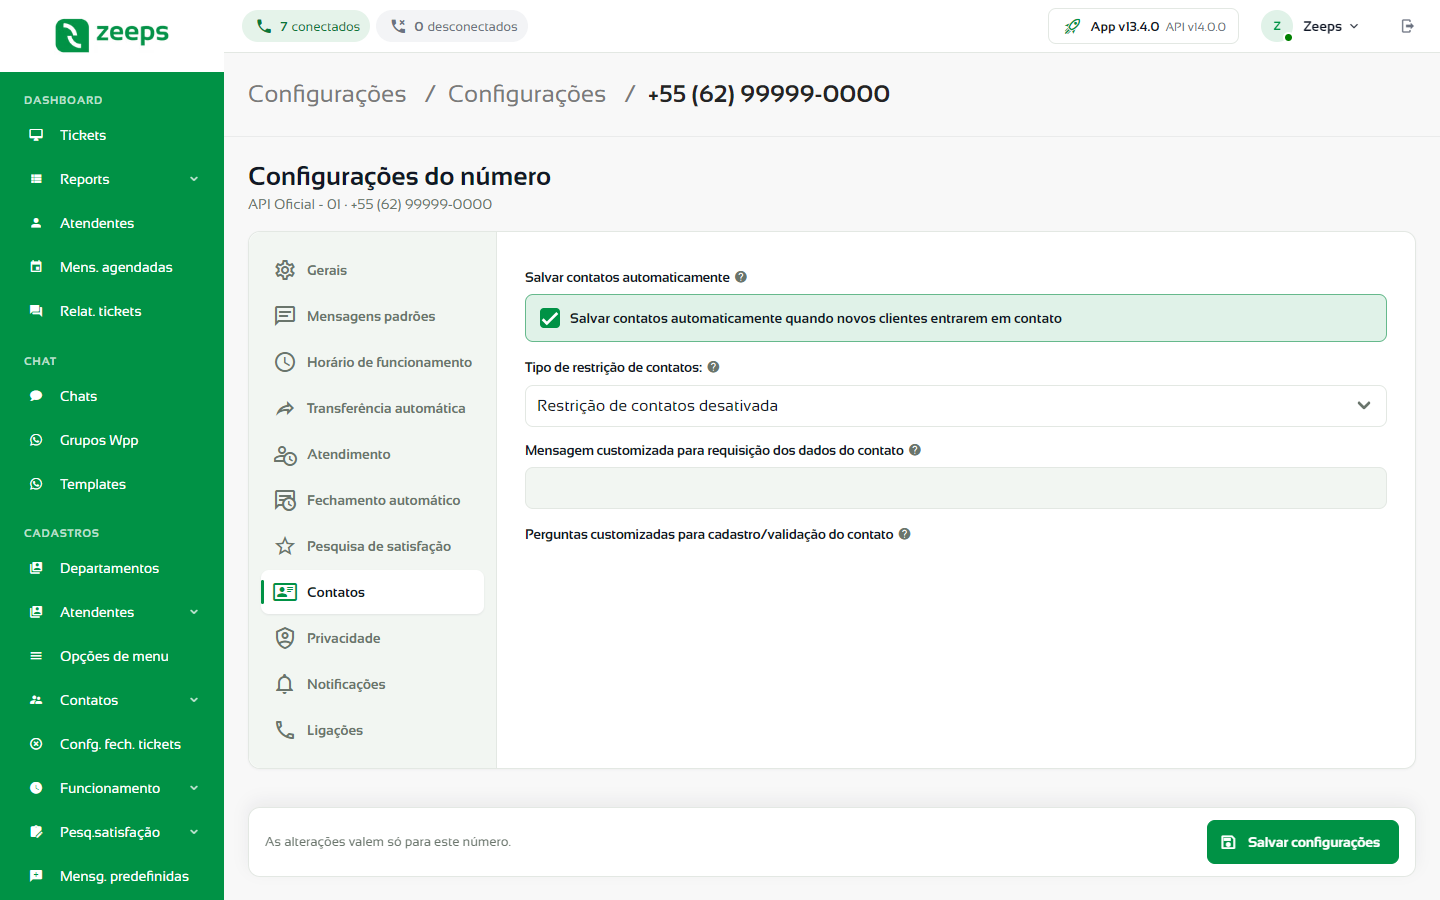This screenshot has width=1440, height=900.
Task: Click the Notificações bell icon
Action: pyautogui.click(x=285, y=684)
